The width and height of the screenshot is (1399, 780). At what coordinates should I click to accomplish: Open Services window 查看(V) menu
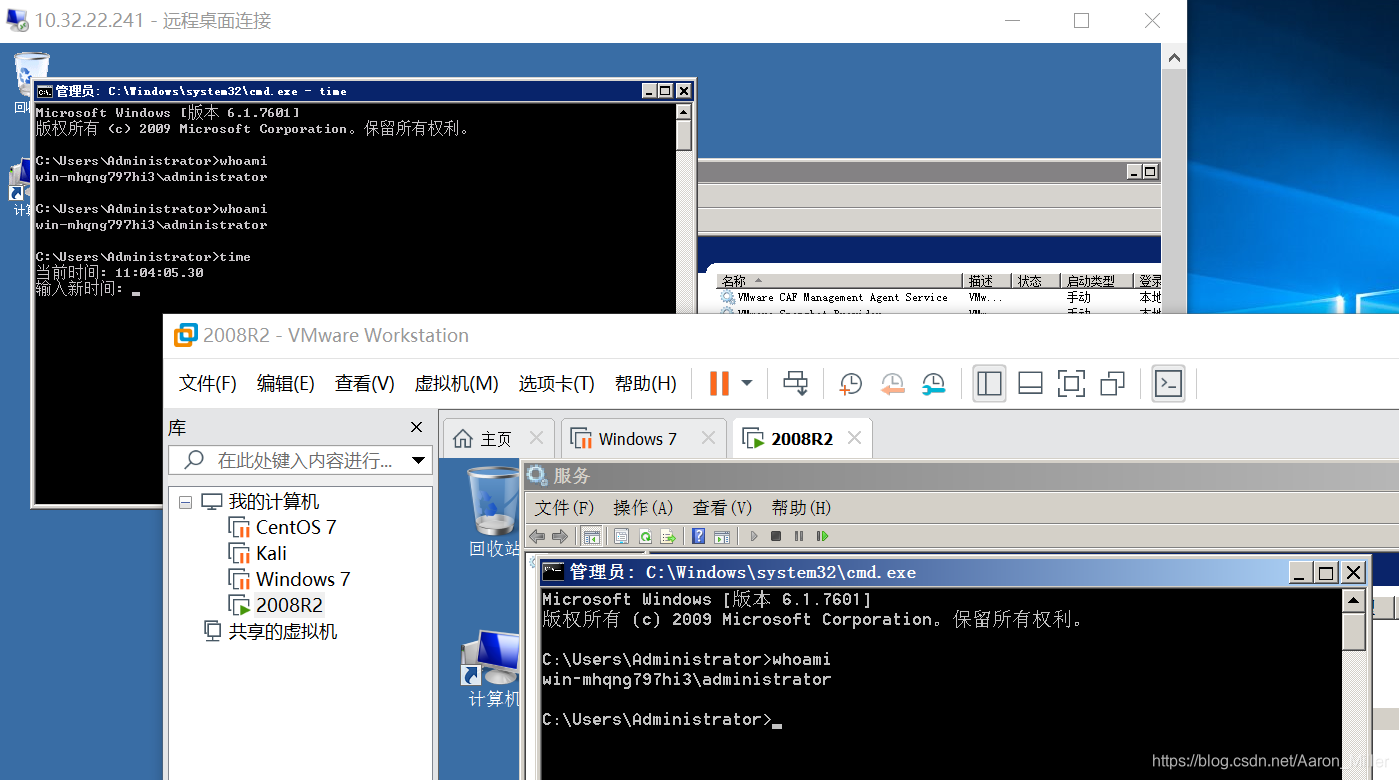pyautogui.click(x=722, y=508)
